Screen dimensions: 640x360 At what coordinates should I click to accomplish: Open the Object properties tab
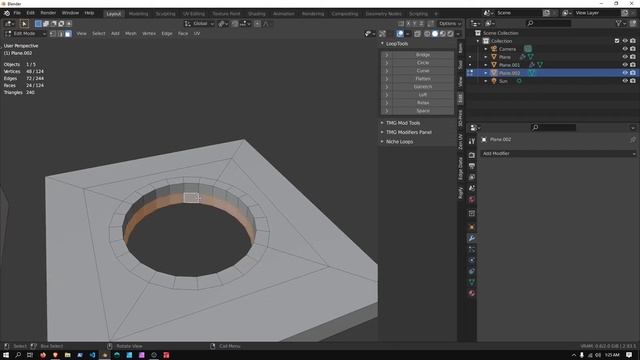(x=472, y=227)
